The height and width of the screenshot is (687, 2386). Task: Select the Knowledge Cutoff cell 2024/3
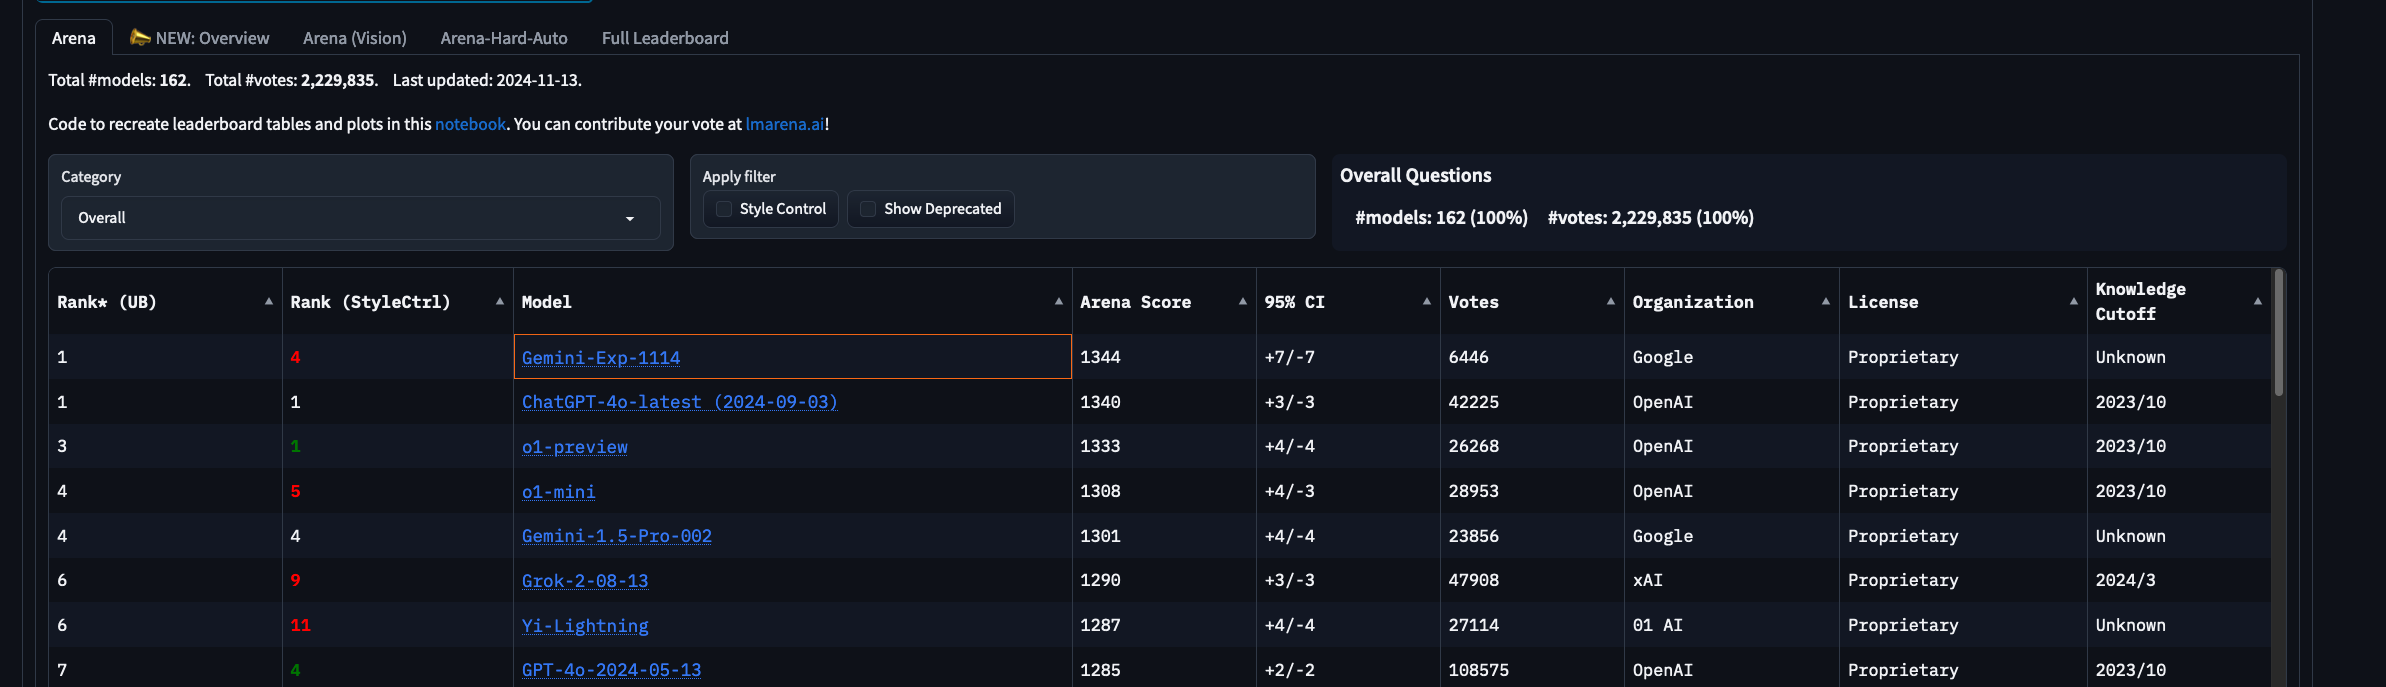coord(2179,580)
